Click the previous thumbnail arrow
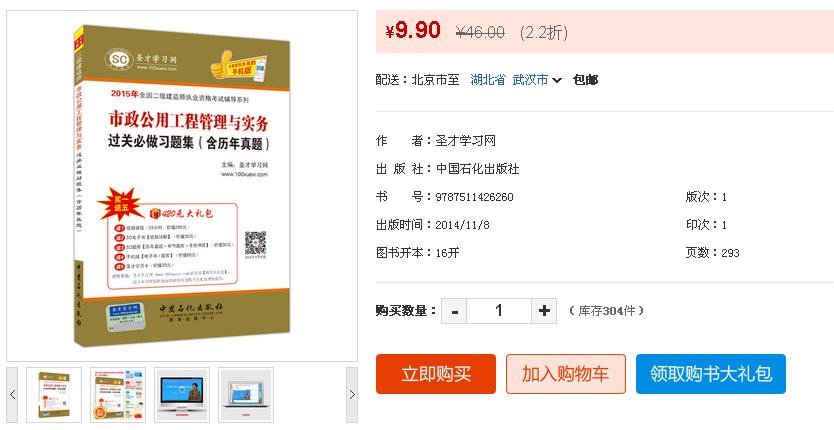This screenshot has height=430, width=834. (x=12, y=395)
